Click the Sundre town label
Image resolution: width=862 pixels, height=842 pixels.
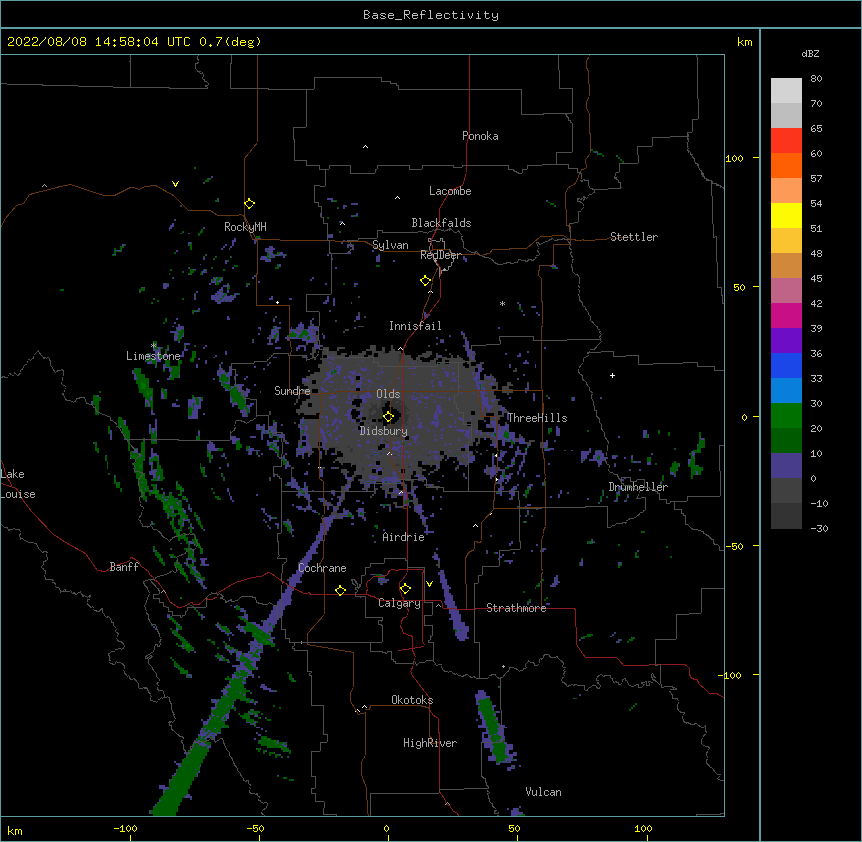click(x=292, y=391)
